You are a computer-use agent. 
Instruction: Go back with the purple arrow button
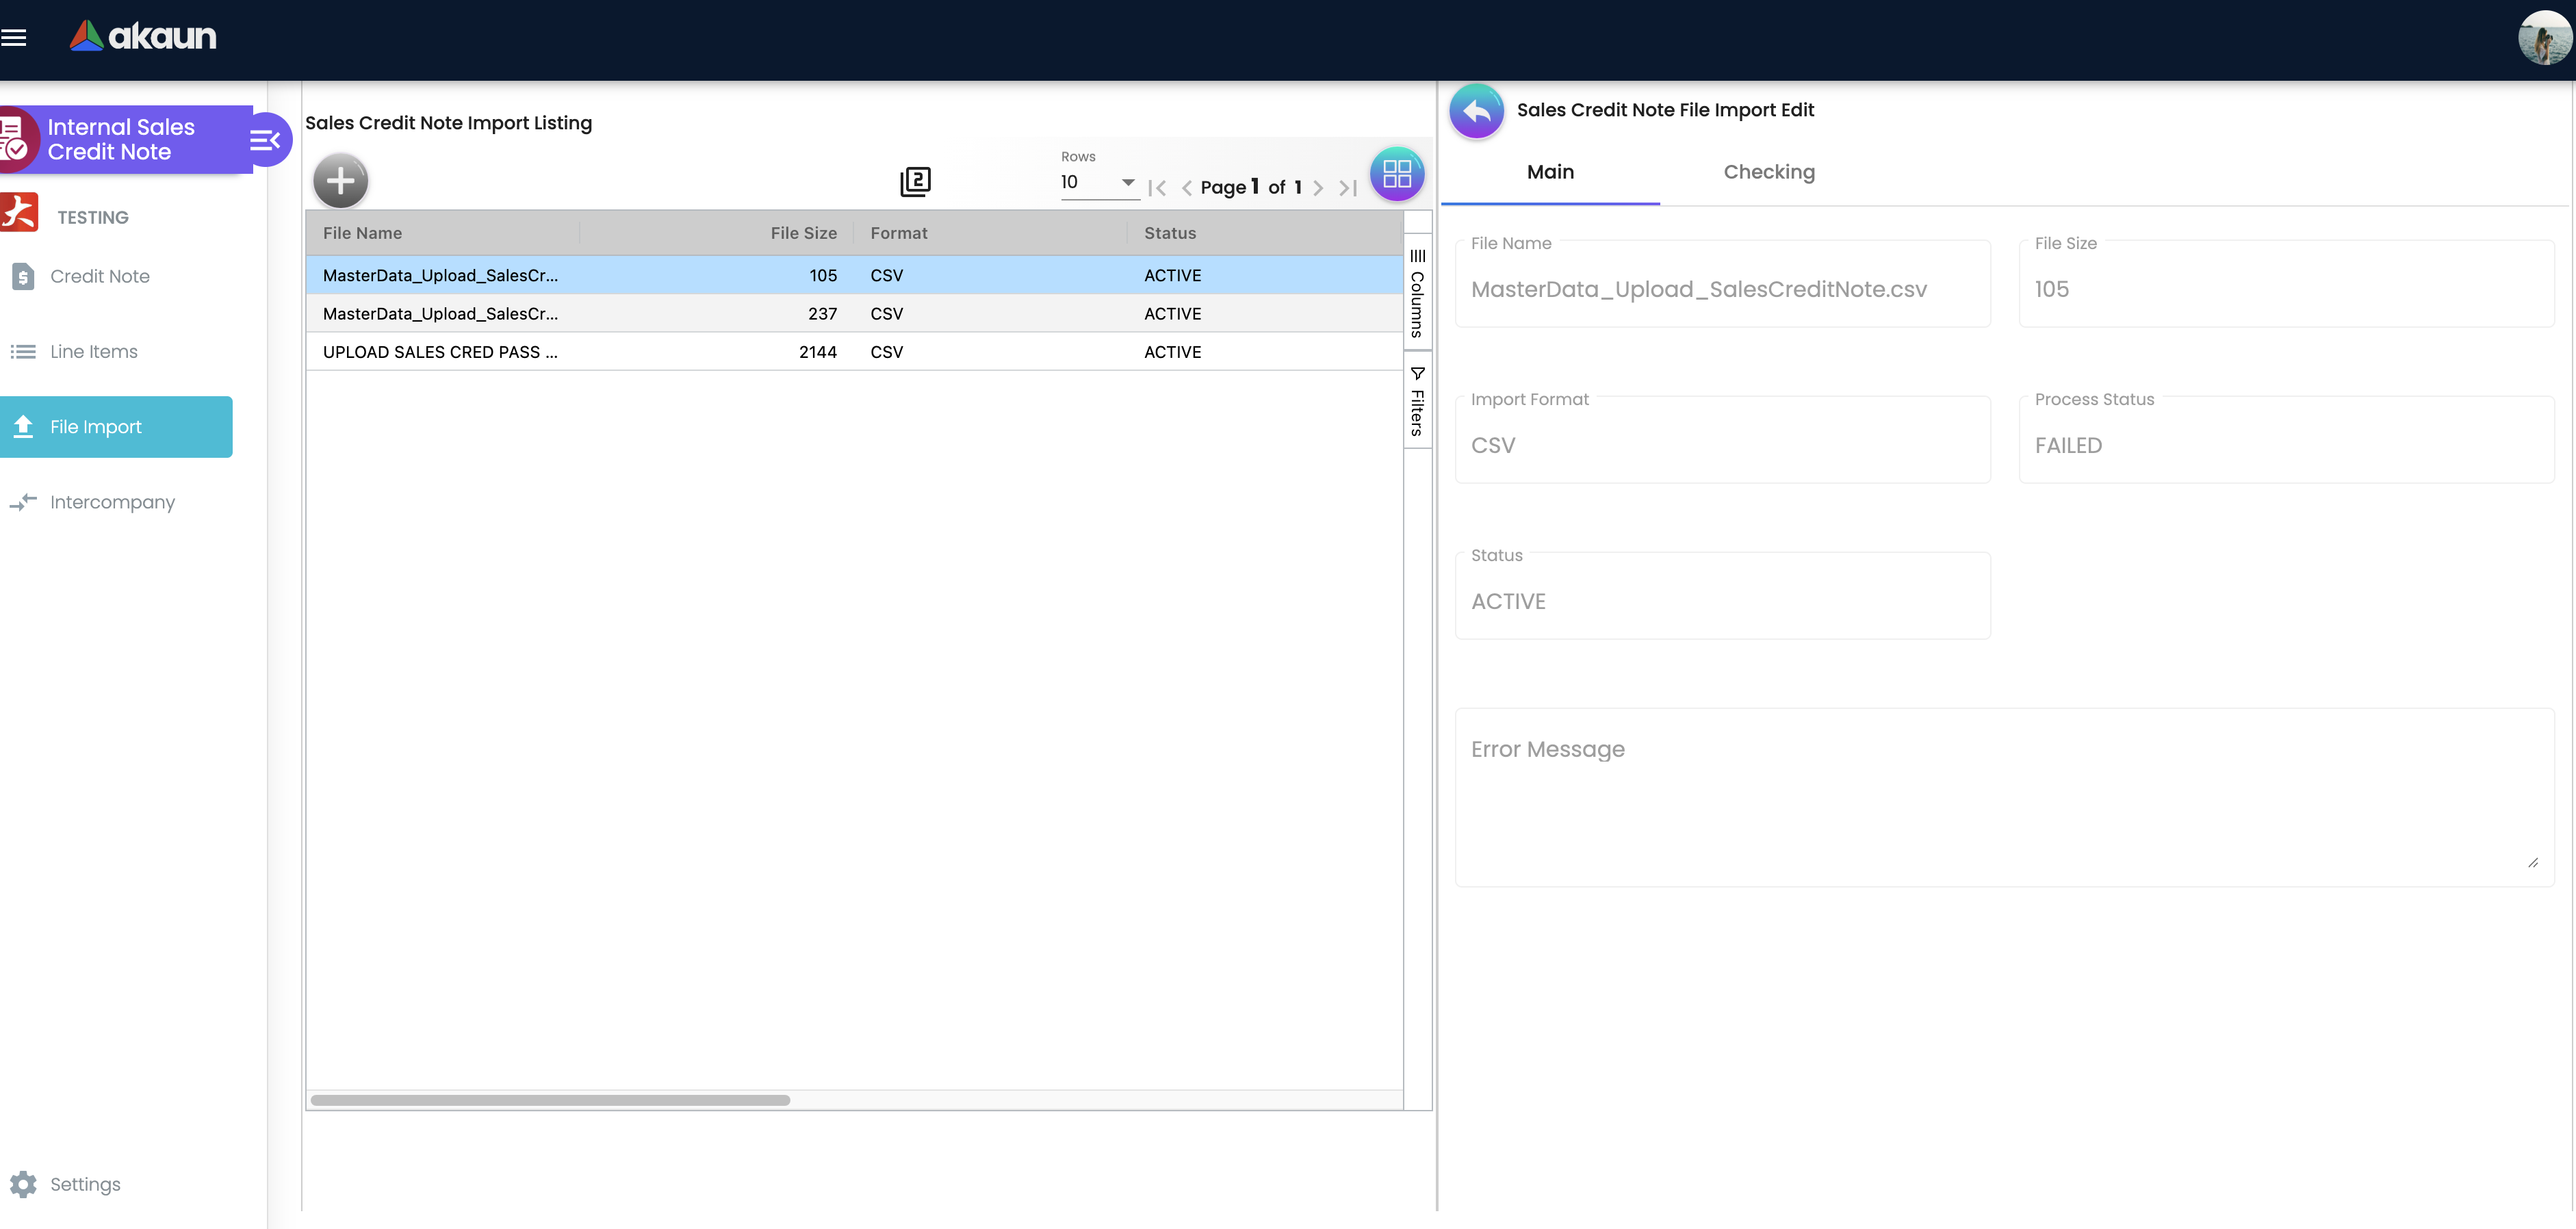pyautogui.click(x=1476, y=111)
